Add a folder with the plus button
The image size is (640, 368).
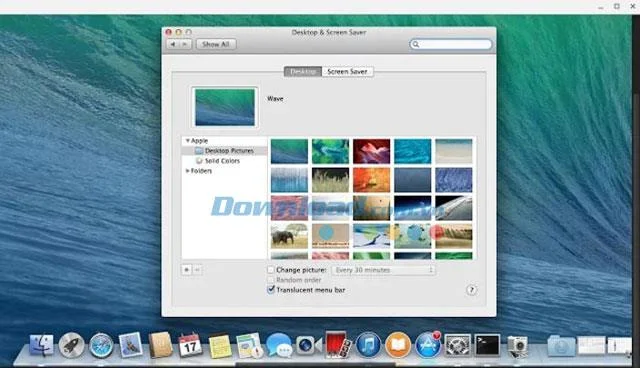click(x=187, y=270)
